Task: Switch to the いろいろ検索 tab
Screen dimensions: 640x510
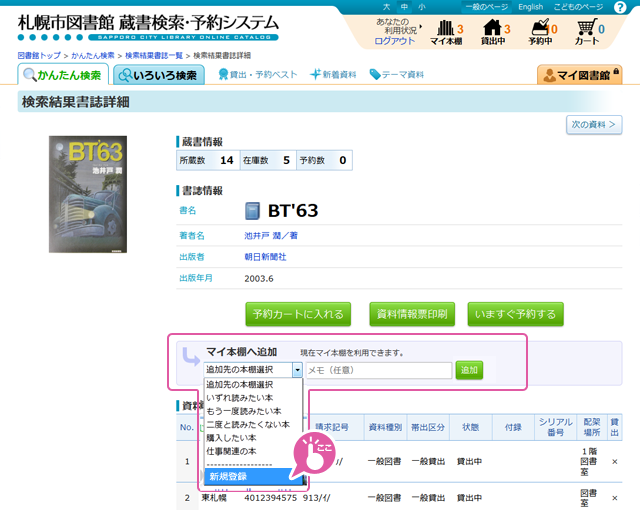Action: pyautogui.click(x=159, y=75)
